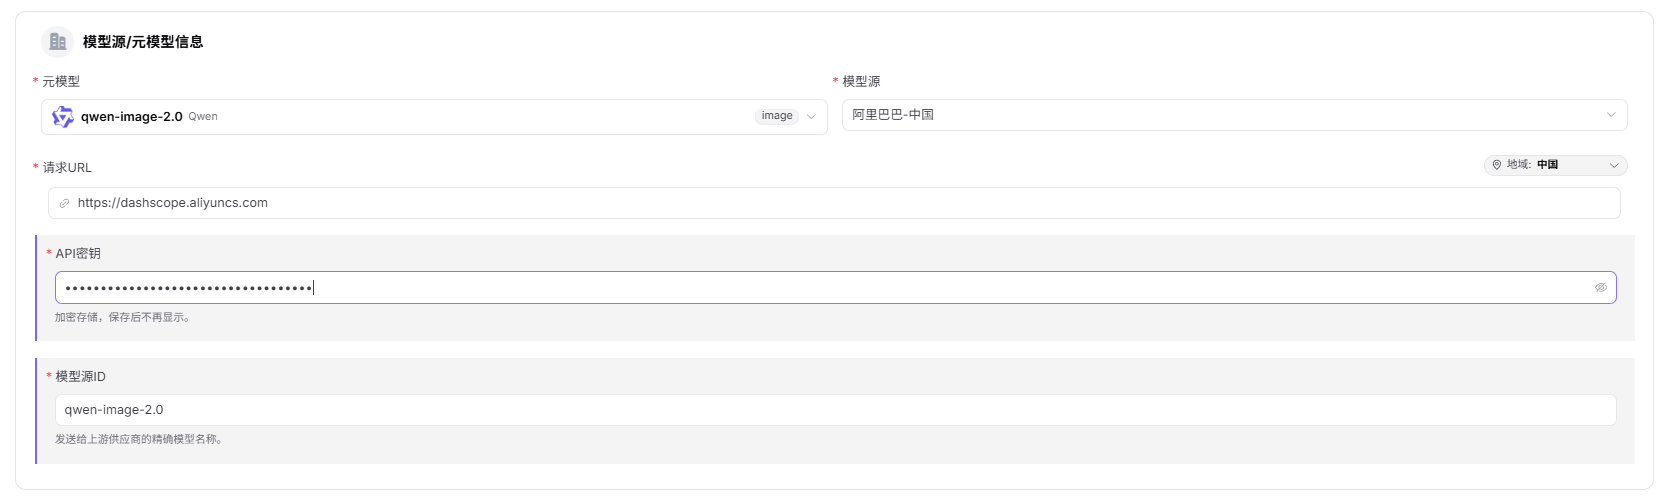Click the building icon beside 模型源/元模型信息
The width and height of the screenshot is (1660, 496).
pos(57,42)
